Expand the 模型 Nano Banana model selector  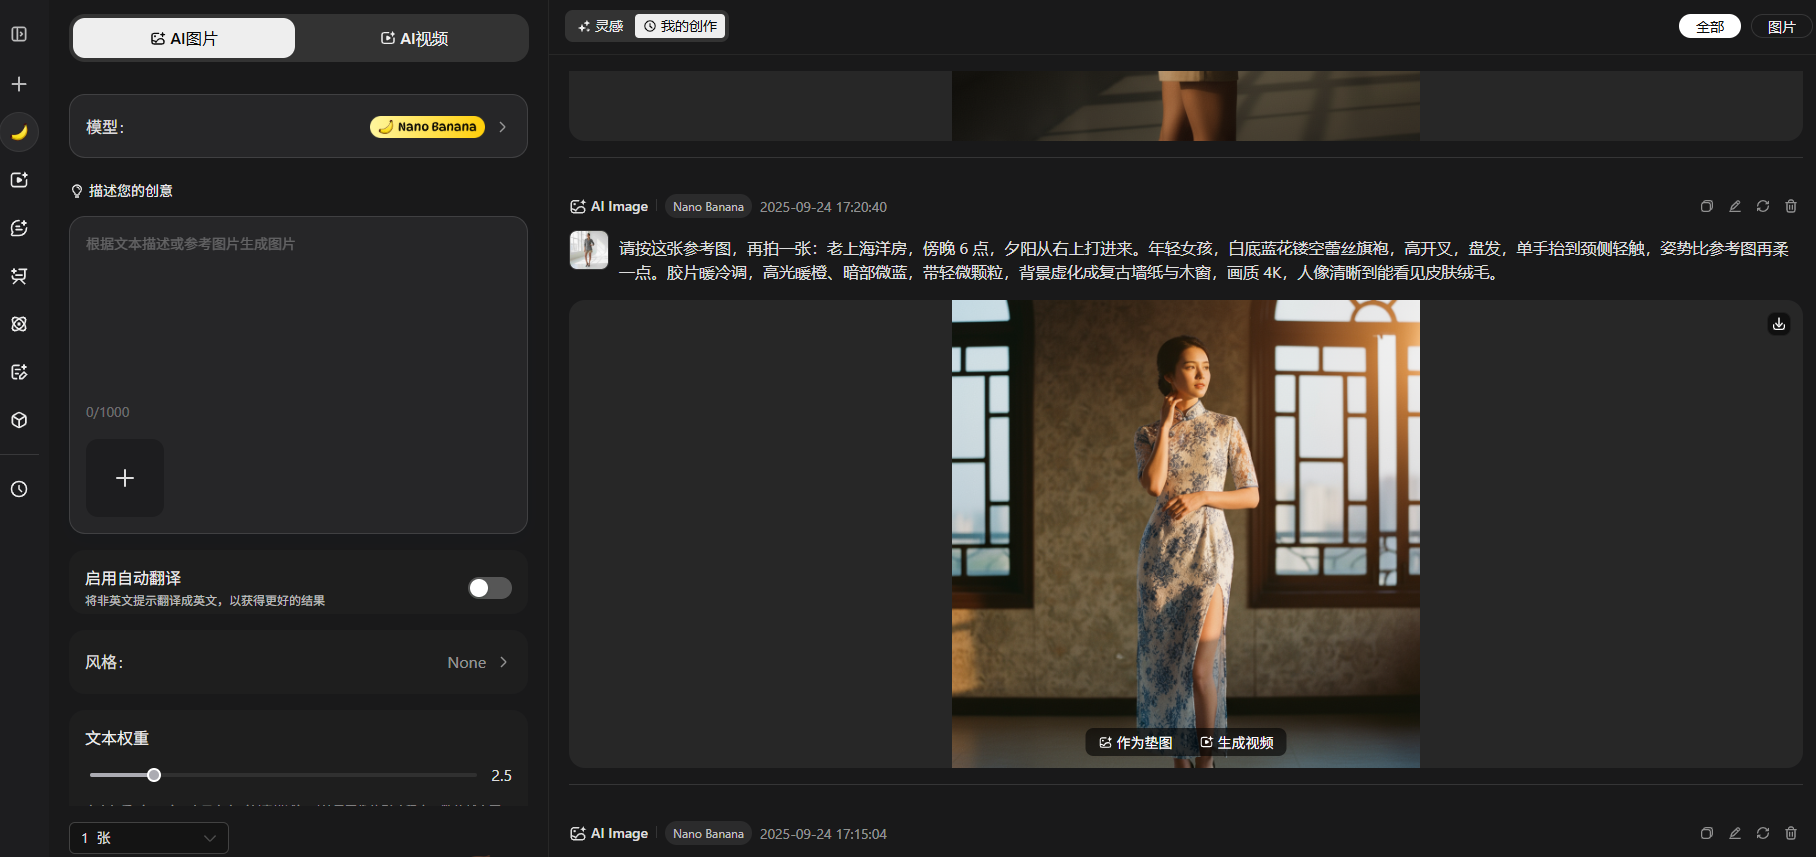(298, 126)
